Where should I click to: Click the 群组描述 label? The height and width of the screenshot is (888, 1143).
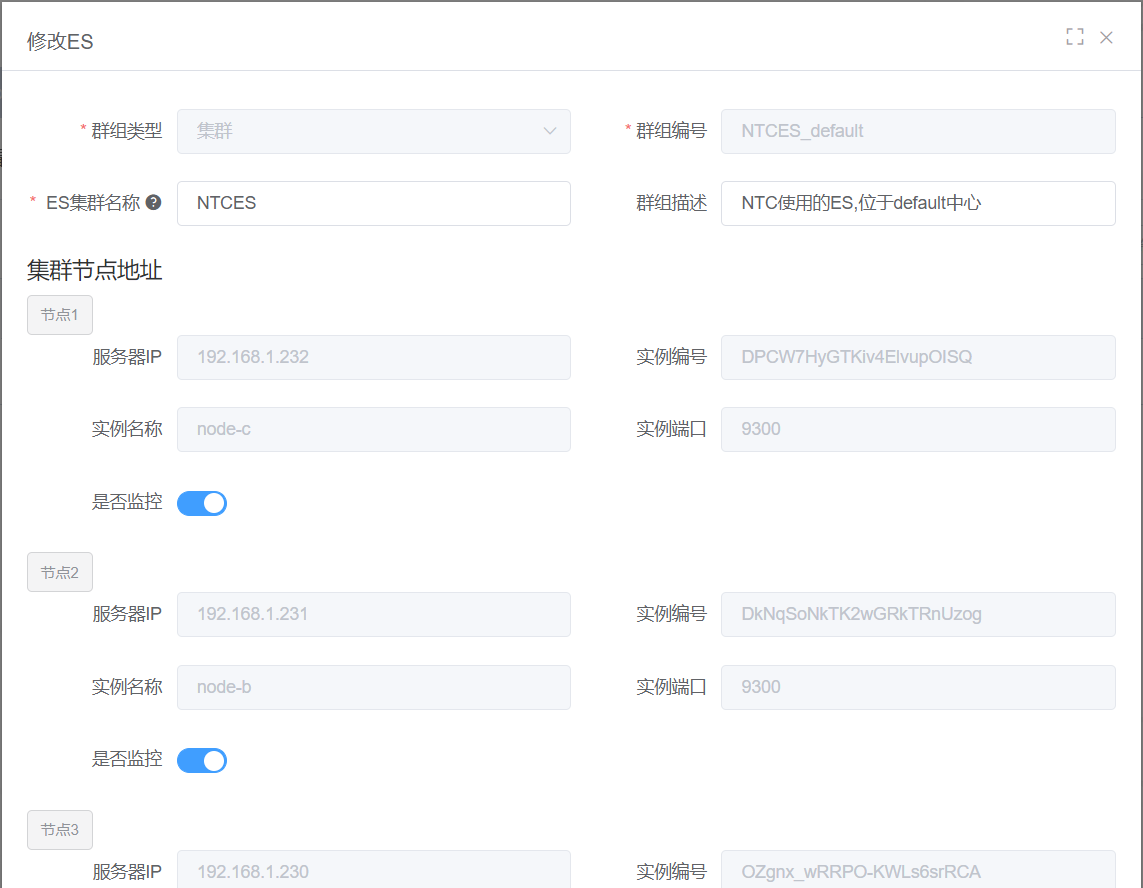pyautogui.click(x=671, y=203)
